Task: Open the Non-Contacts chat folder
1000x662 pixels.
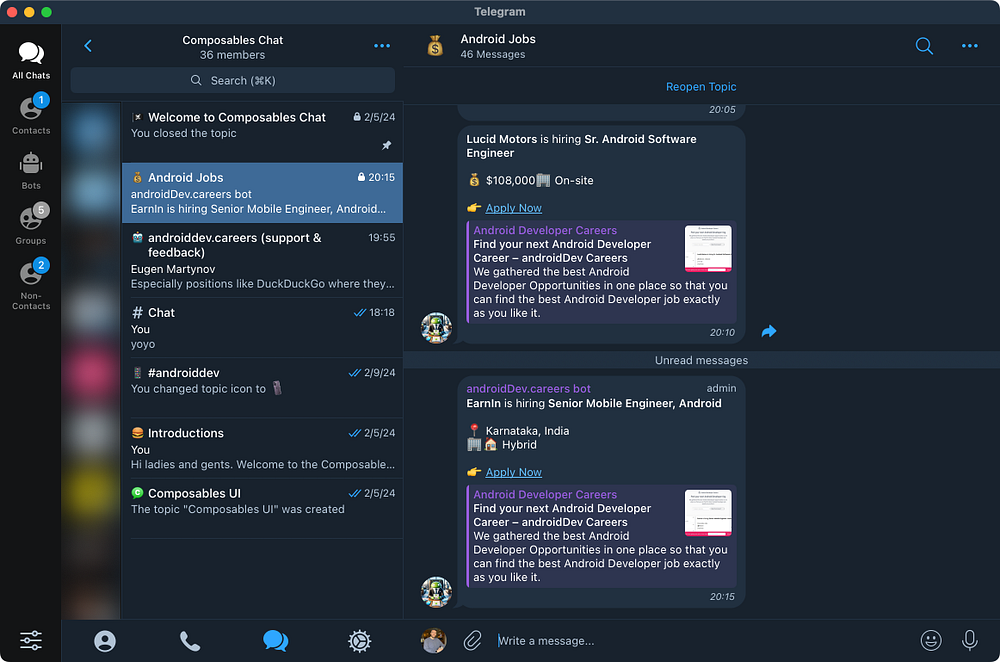Action: click(31, 285)
